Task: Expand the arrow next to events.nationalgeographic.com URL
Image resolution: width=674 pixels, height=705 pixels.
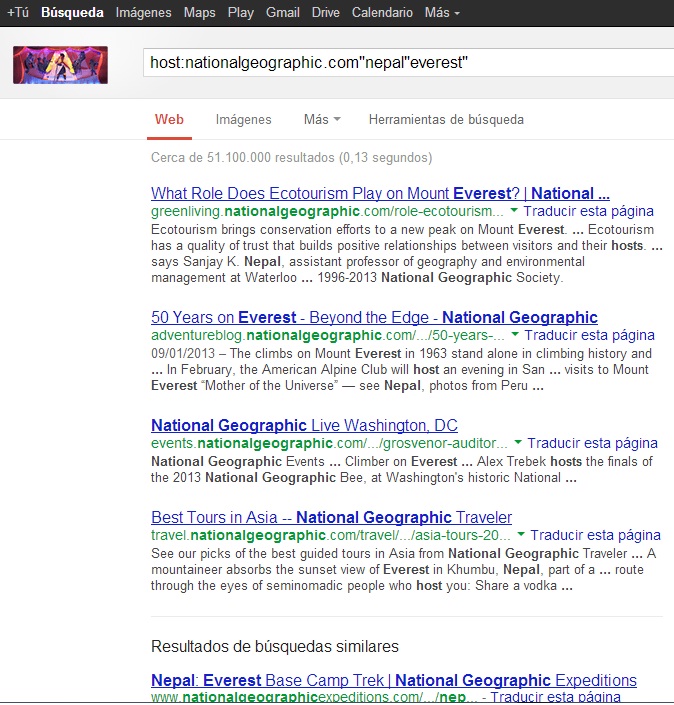Action: [518, 442]
